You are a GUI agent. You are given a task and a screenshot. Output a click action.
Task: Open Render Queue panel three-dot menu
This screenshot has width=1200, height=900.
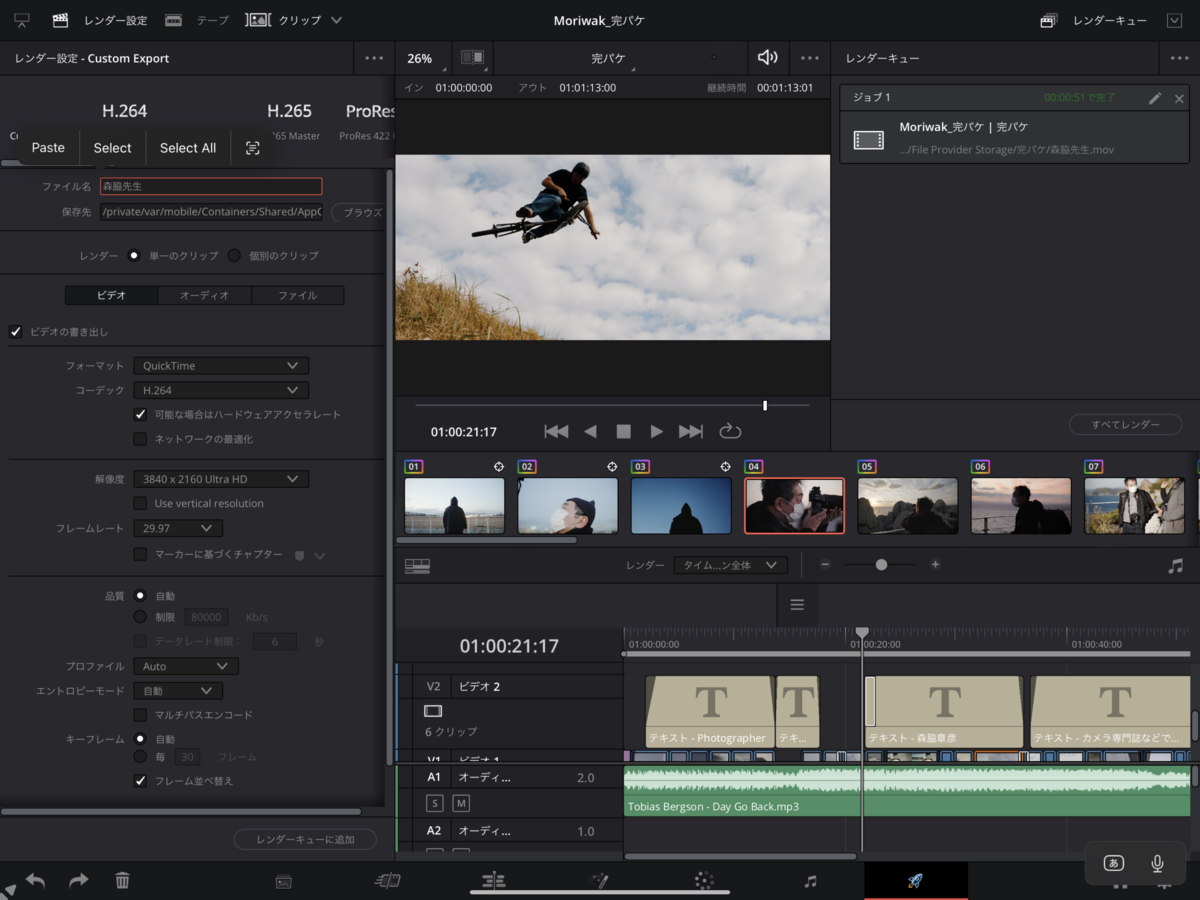point(1180,58)
